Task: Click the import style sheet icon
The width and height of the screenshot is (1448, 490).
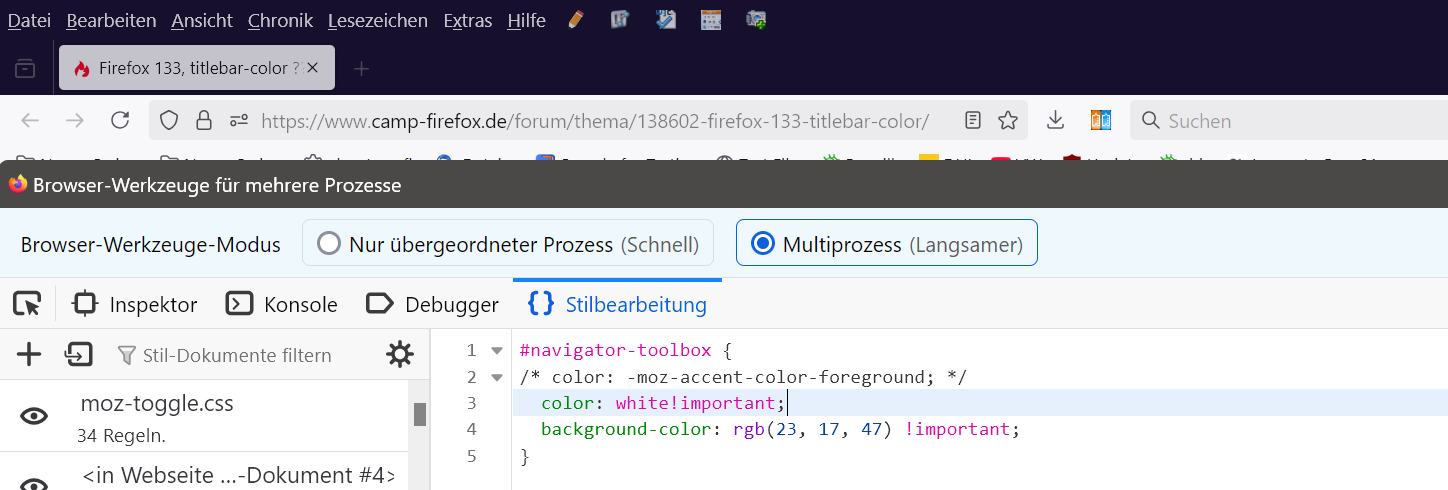Action: pyautogui.click(x=78, y=354)
